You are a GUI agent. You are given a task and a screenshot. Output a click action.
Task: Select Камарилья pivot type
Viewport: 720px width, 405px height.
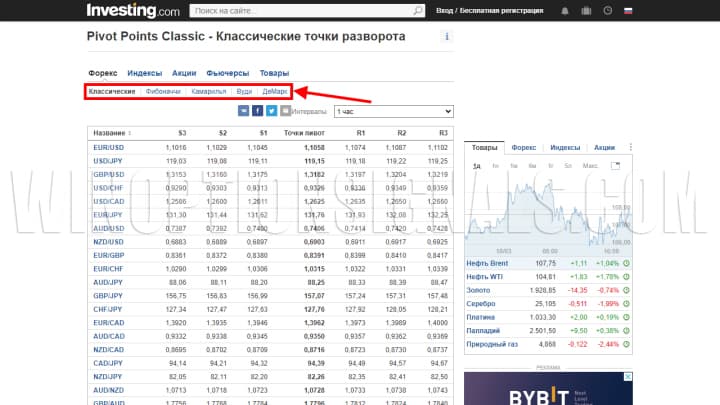(x=209, y=91)
